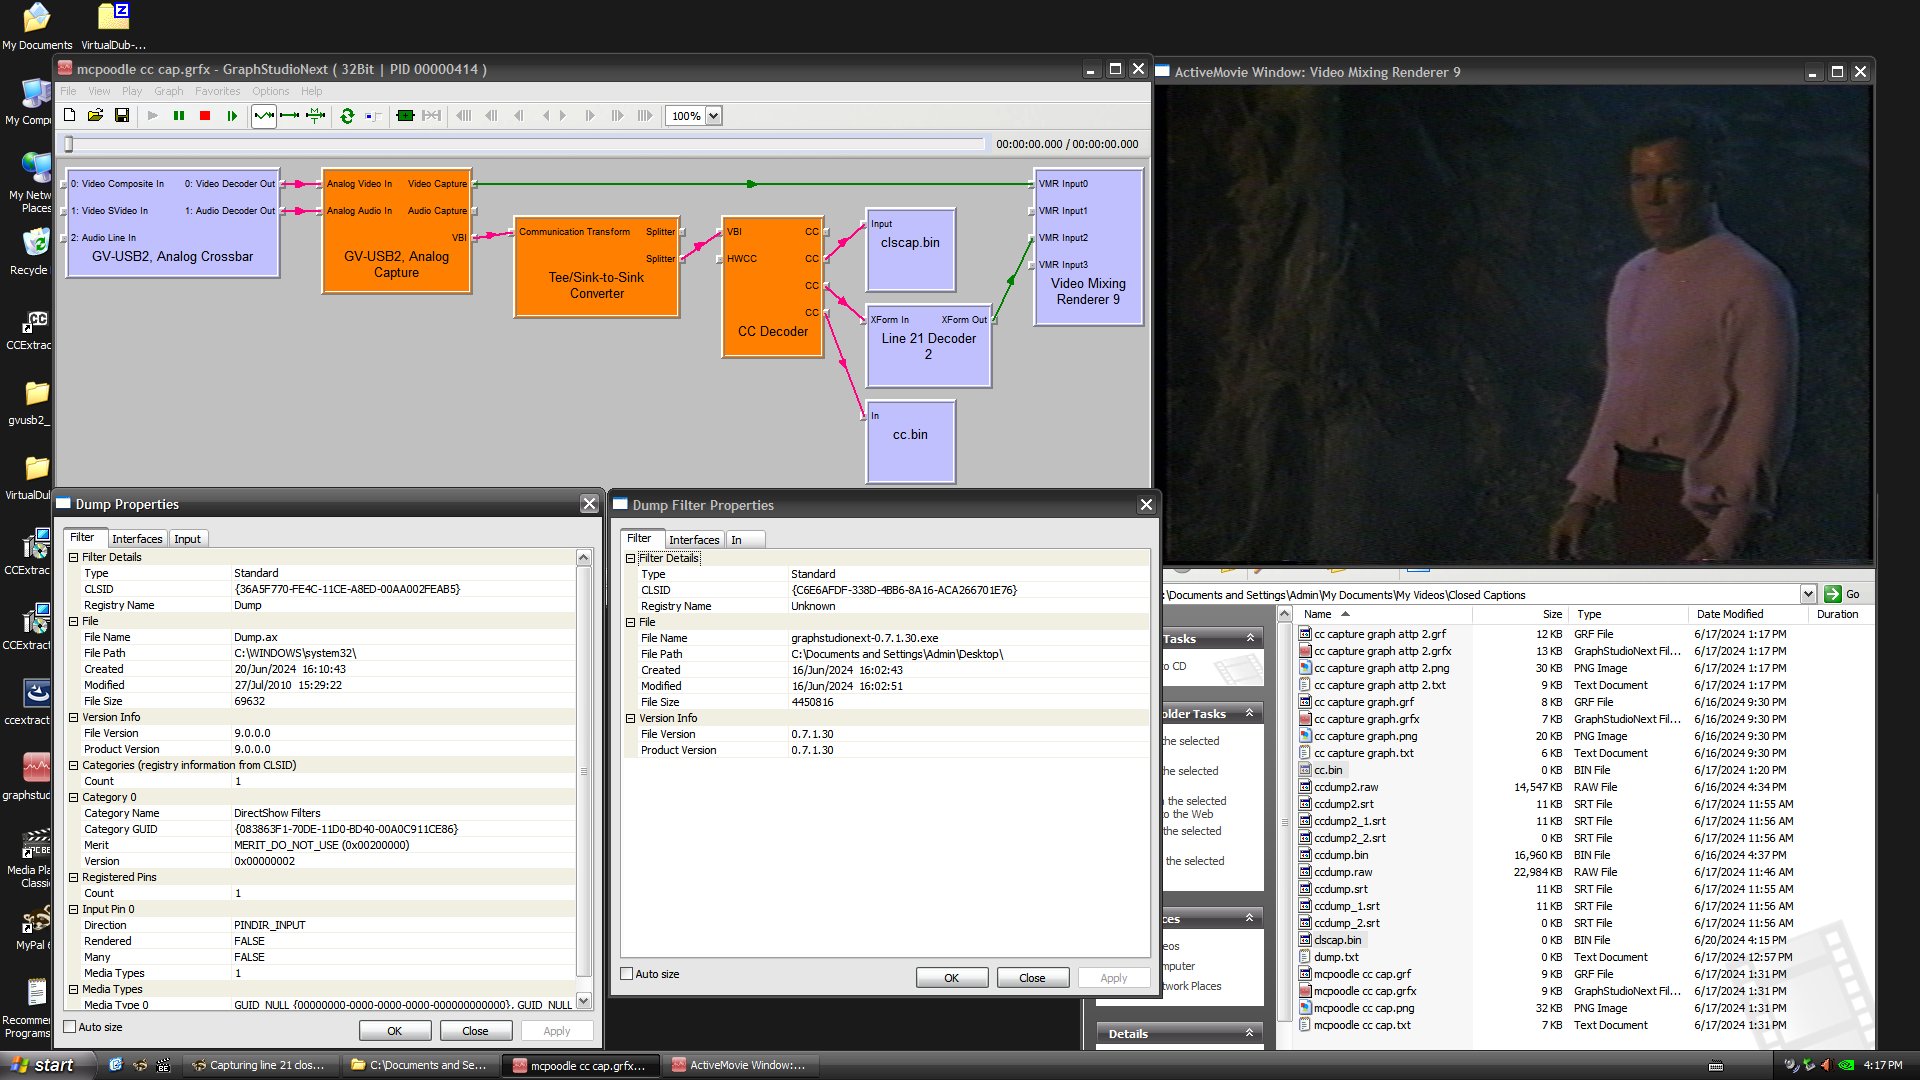Sort Explorer files by Size column
This screenshot has width=1920, height=1080.
point(1522,614)
